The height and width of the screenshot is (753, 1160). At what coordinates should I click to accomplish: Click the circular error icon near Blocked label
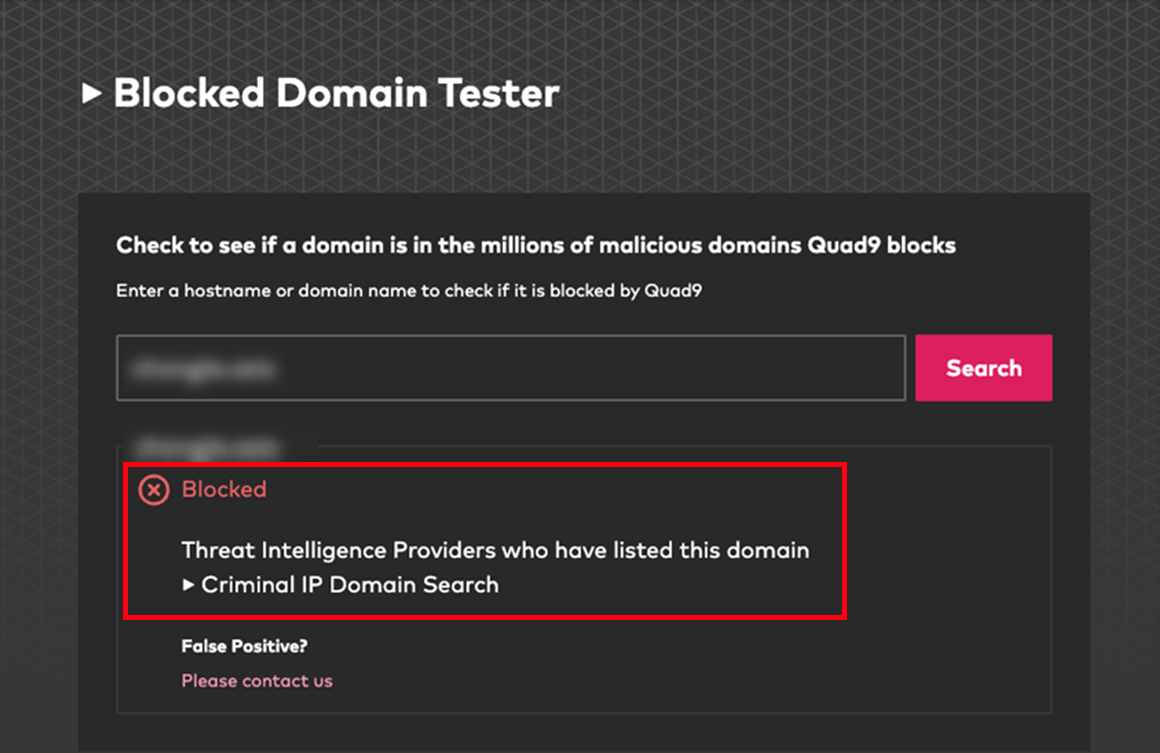point(155,489)
